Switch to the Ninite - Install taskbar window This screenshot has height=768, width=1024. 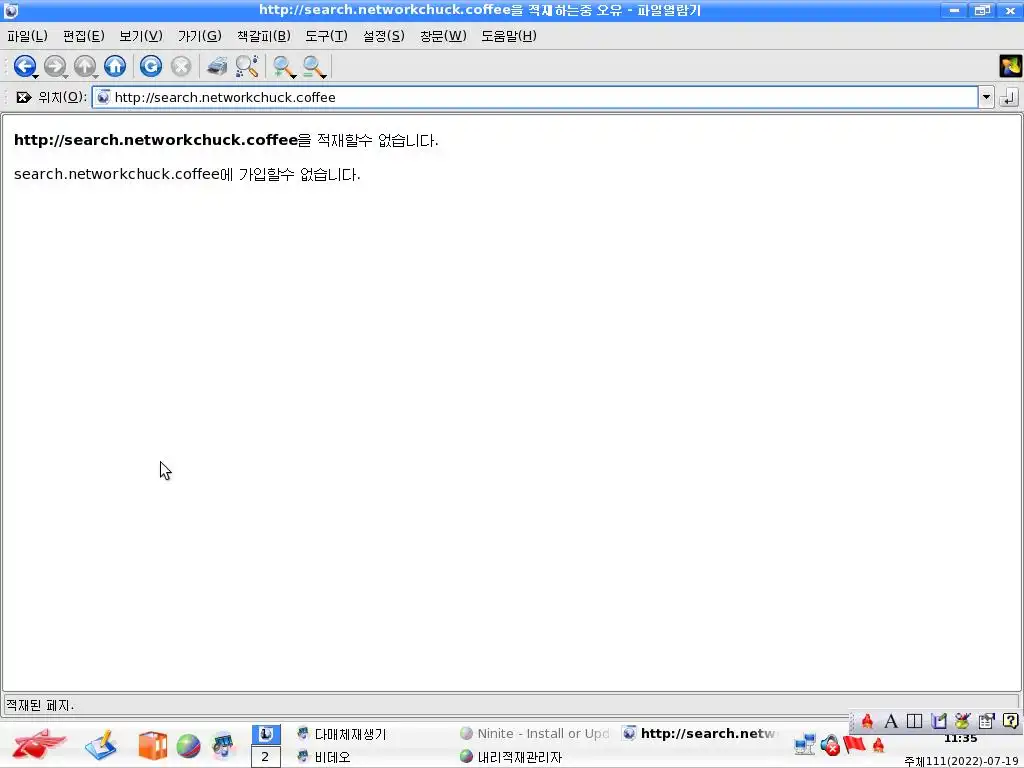pyautogui.click(x=534, y=733)
